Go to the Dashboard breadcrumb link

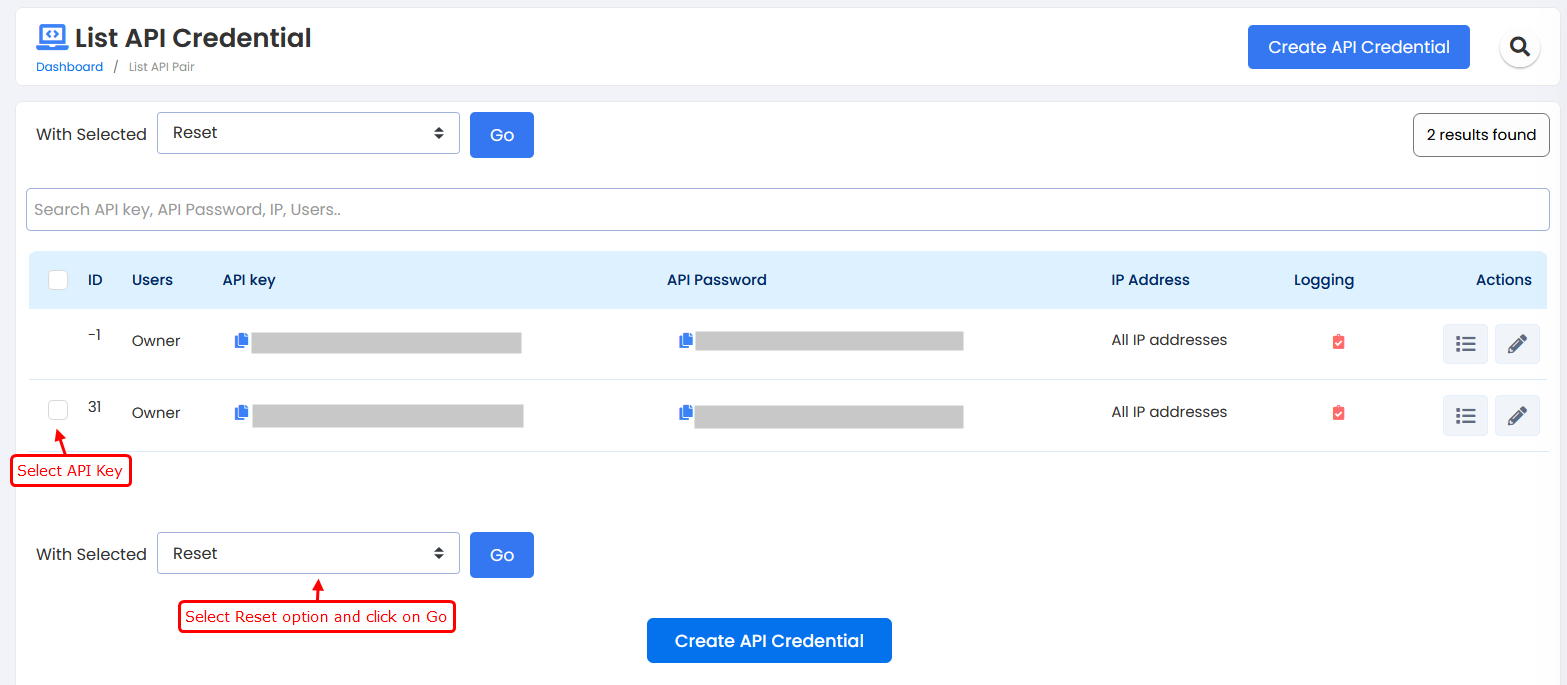pyautogui.click(x=69, y=67)
